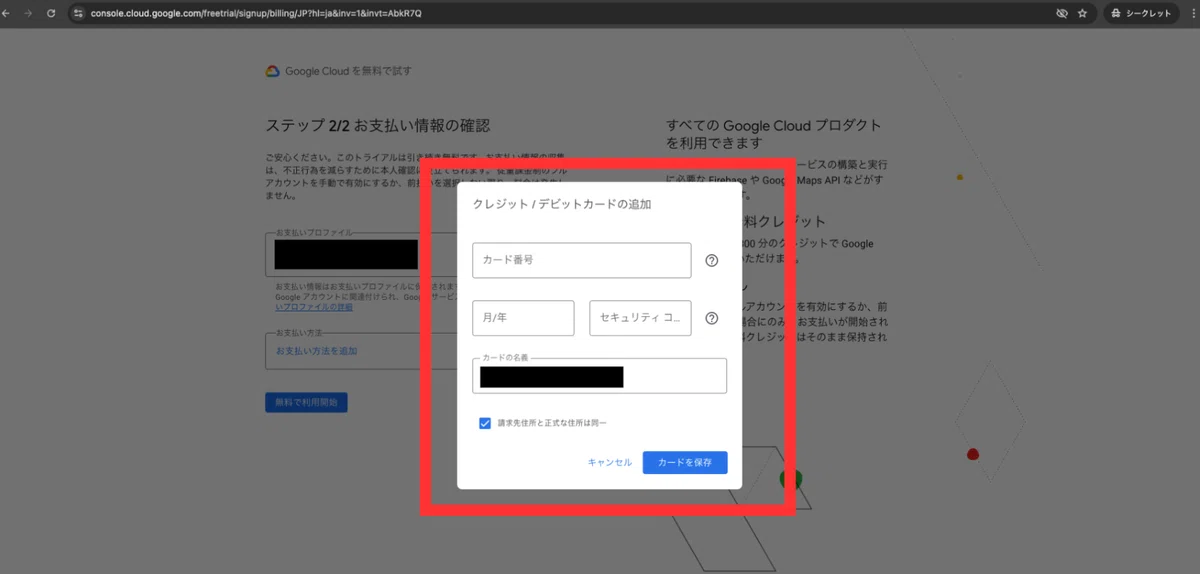Viewport: 1200px width, 574px height.
Task: Uncheck 請求先住所と正式な住所は同一 checkbox
Action: [x=485, y=423]
